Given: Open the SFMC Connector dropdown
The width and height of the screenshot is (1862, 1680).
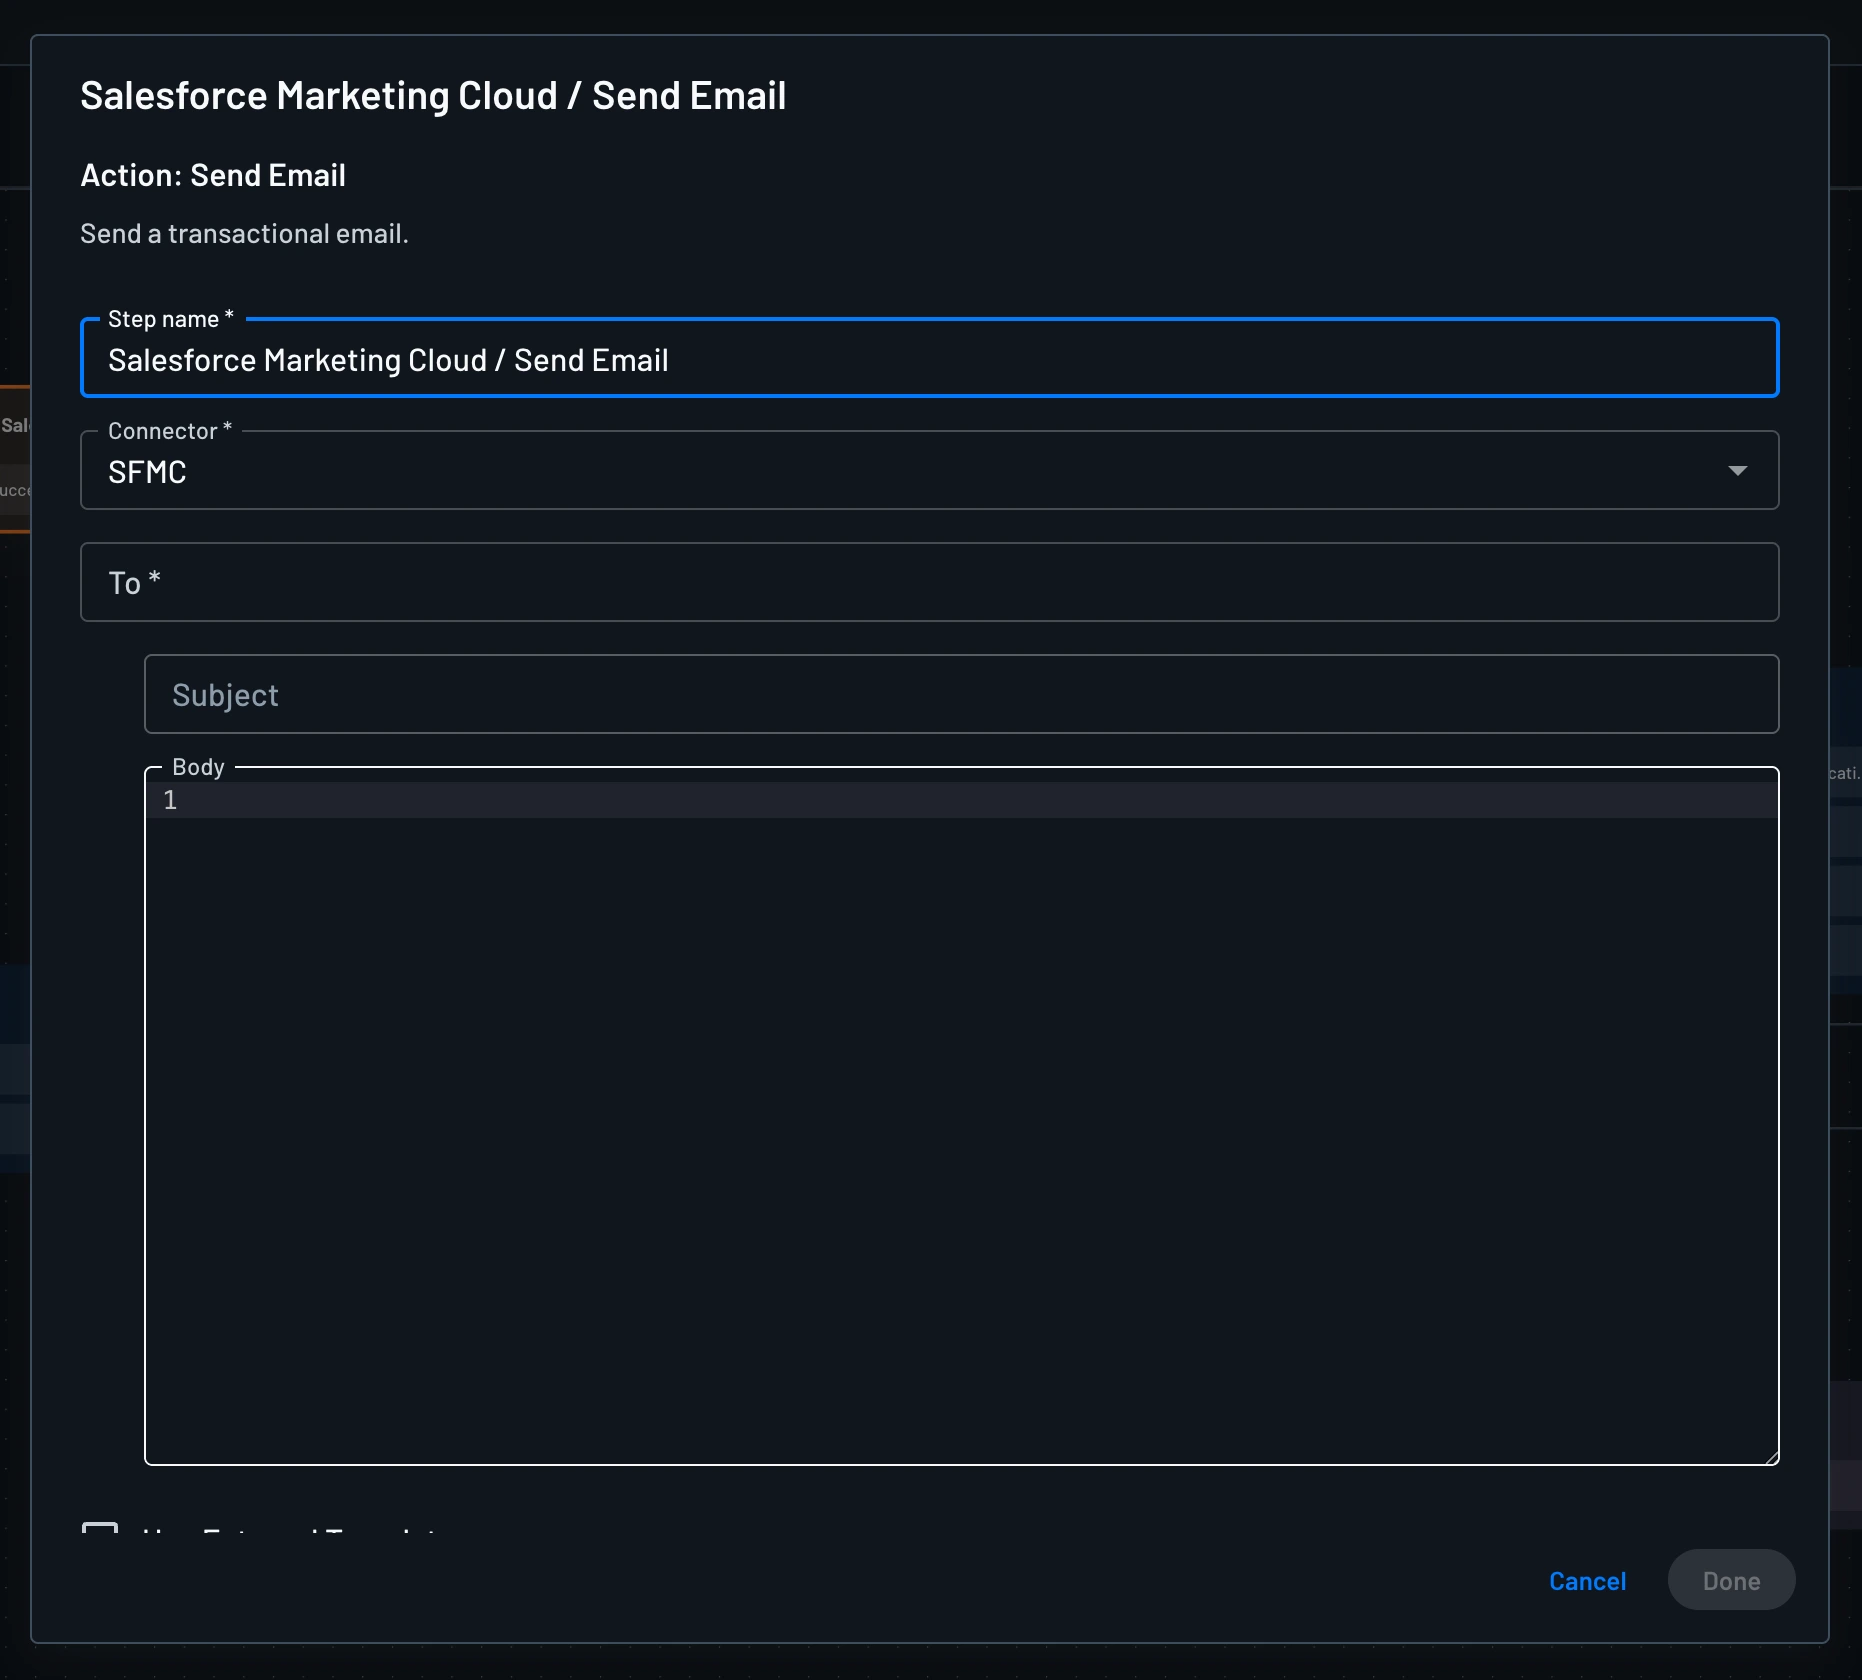Looking at the screenshot, I should click(930, 470).
